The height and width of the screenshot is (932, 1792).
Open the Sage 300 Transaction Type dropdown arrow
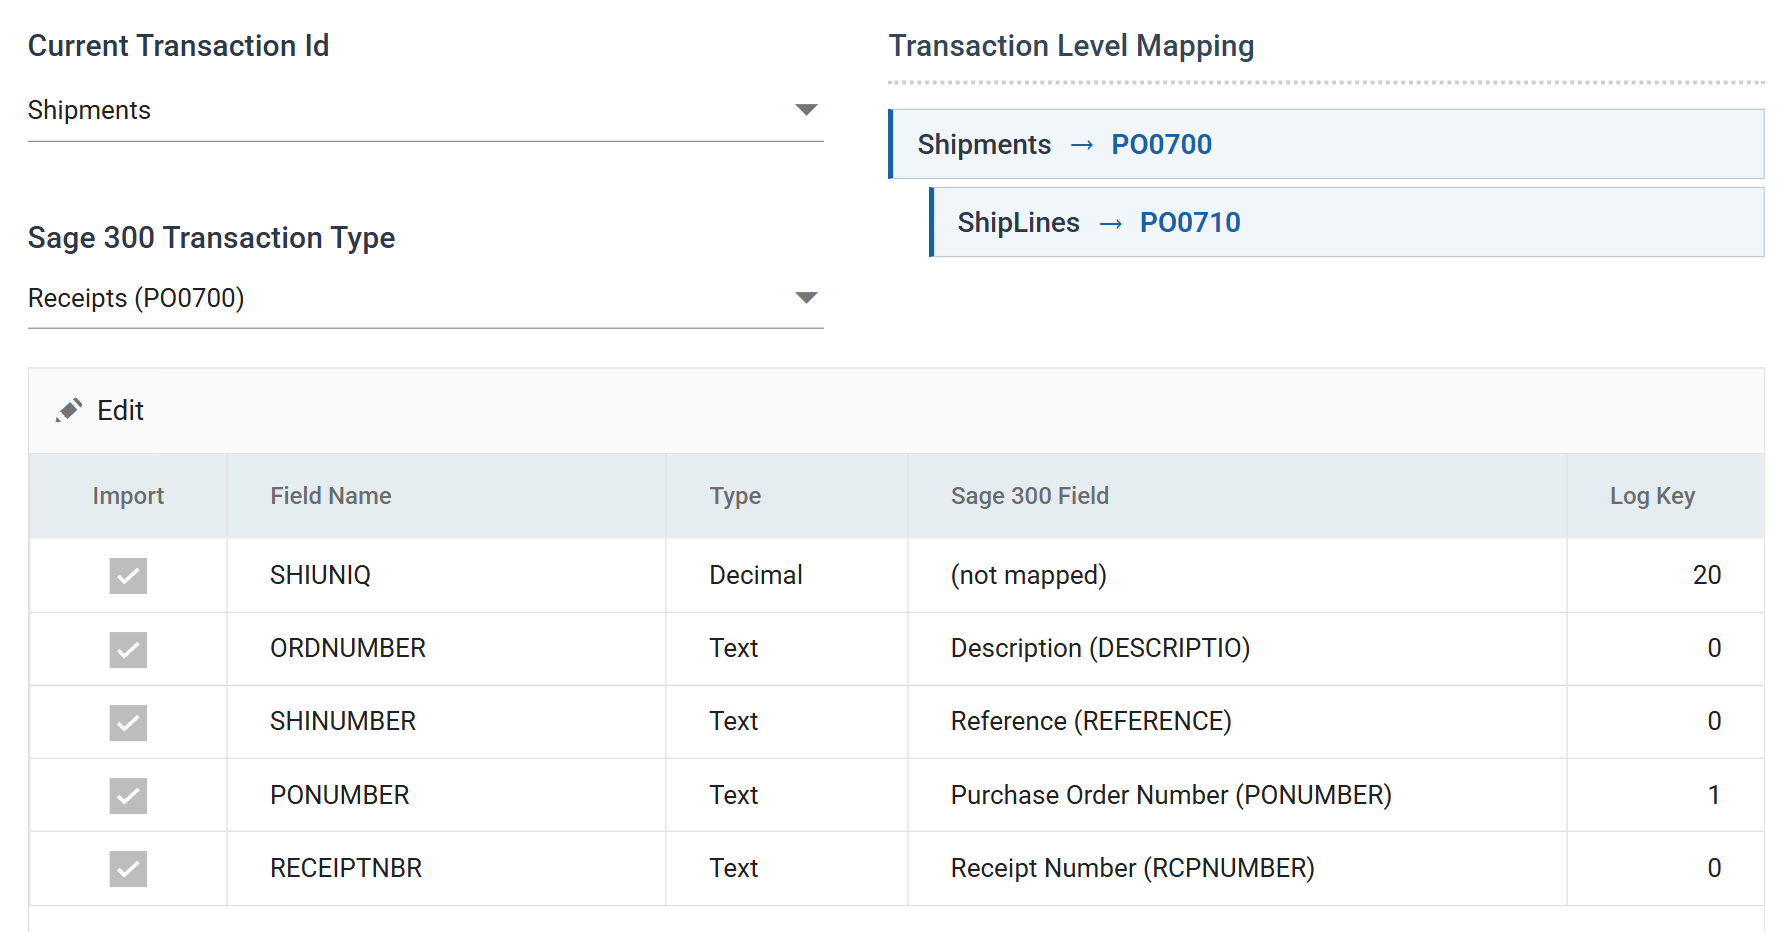tap(806, 298)
